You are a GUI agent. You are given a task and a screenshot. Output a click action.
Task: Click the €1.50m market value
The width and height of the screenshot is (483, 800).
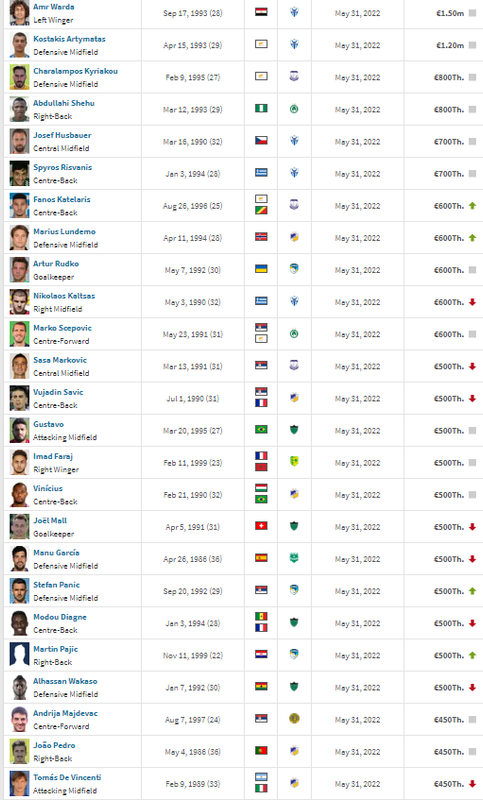pyautogui.click(x=450, y=13)
